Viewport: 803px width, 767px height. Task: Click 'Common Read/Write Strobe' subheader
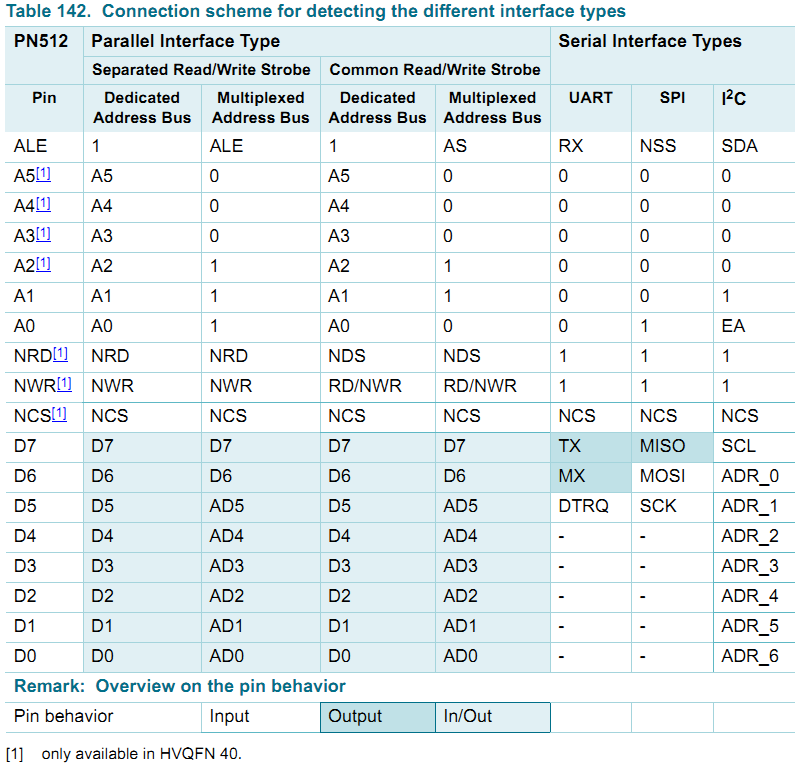tap(435, 70)
